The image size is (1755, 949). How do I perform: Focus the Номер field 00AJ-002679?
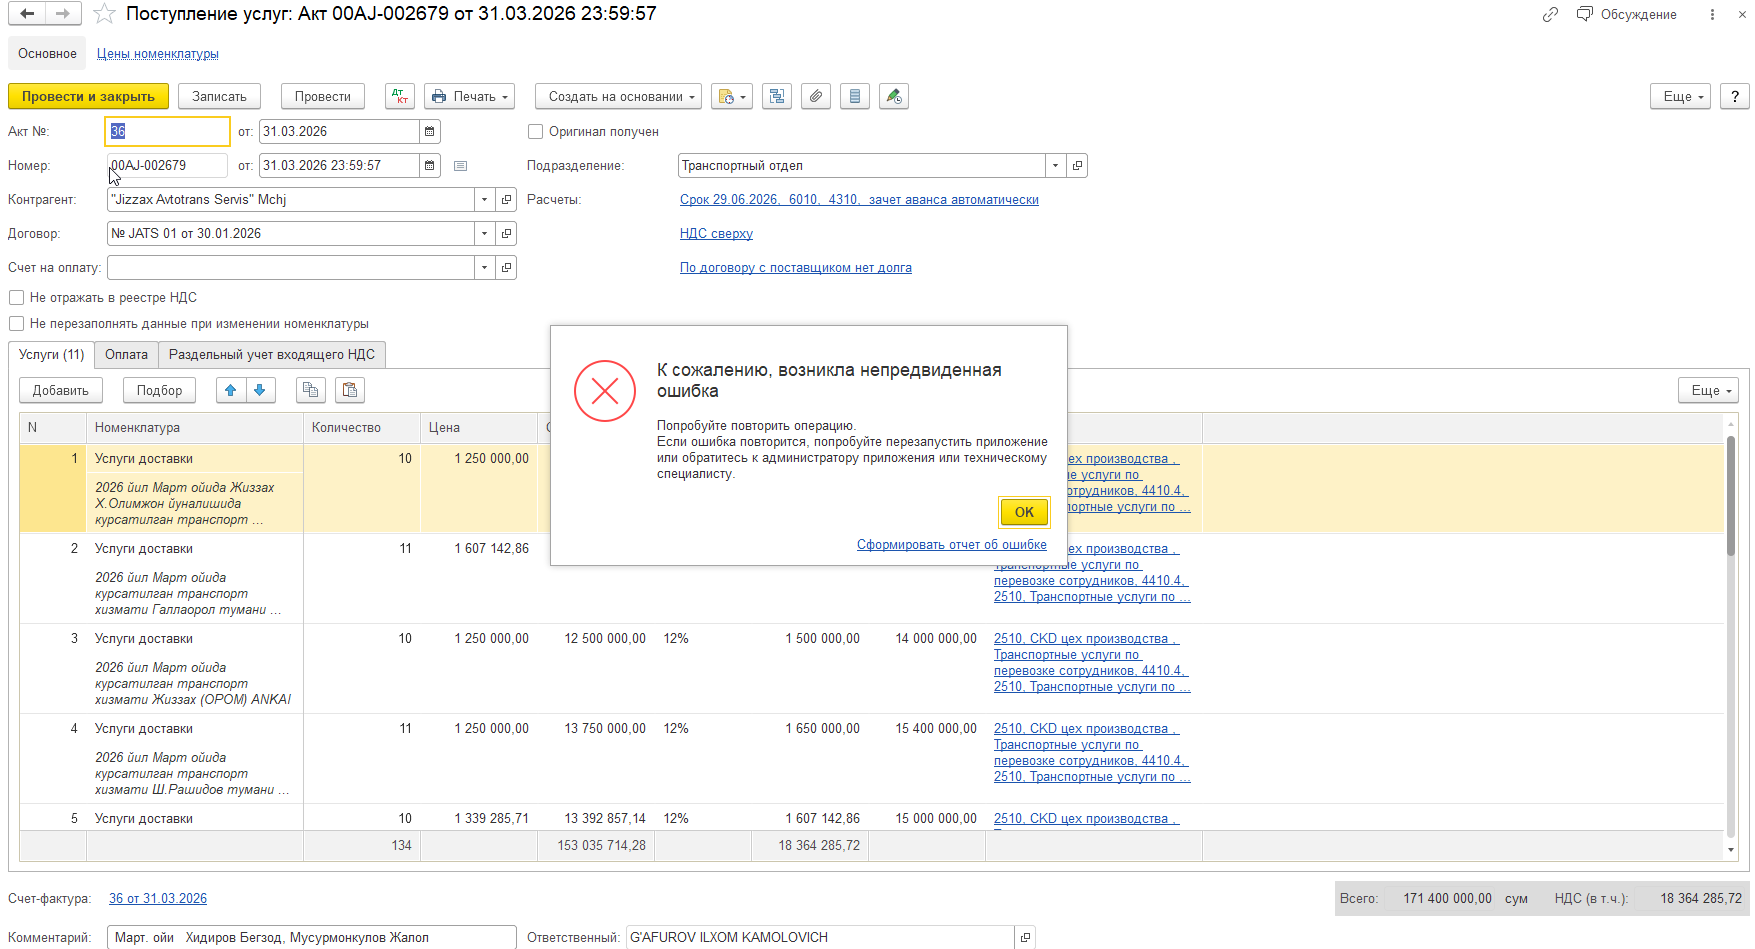click(168, 165)
